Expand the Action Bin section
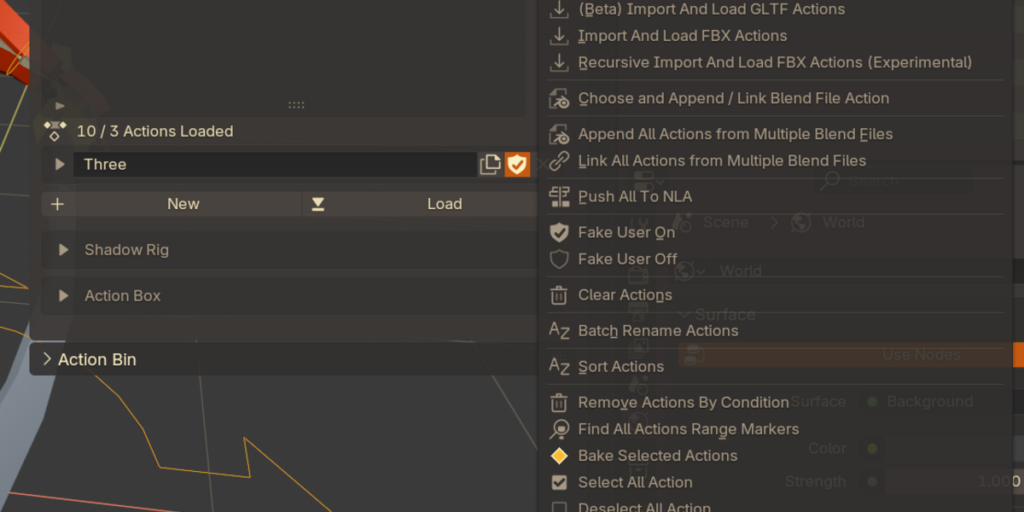 47,359
